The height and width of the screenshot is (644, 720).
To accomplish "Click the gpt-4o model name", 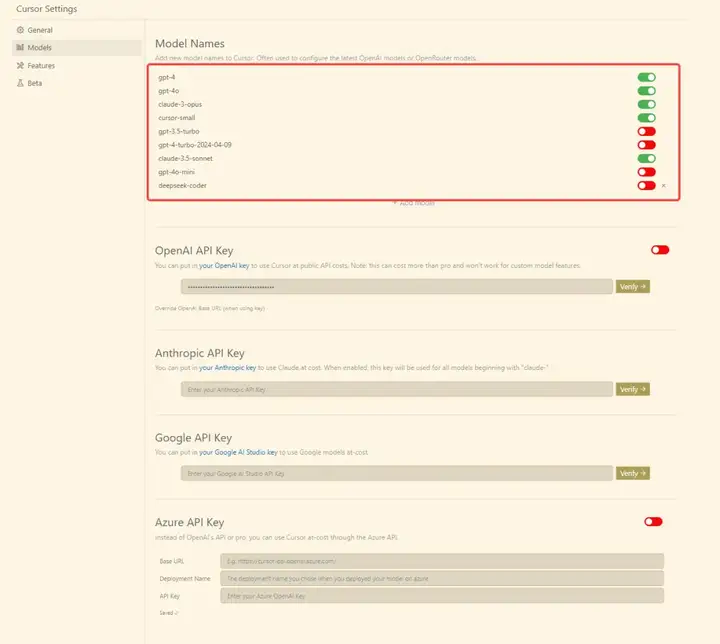I will tap(169, 91).
